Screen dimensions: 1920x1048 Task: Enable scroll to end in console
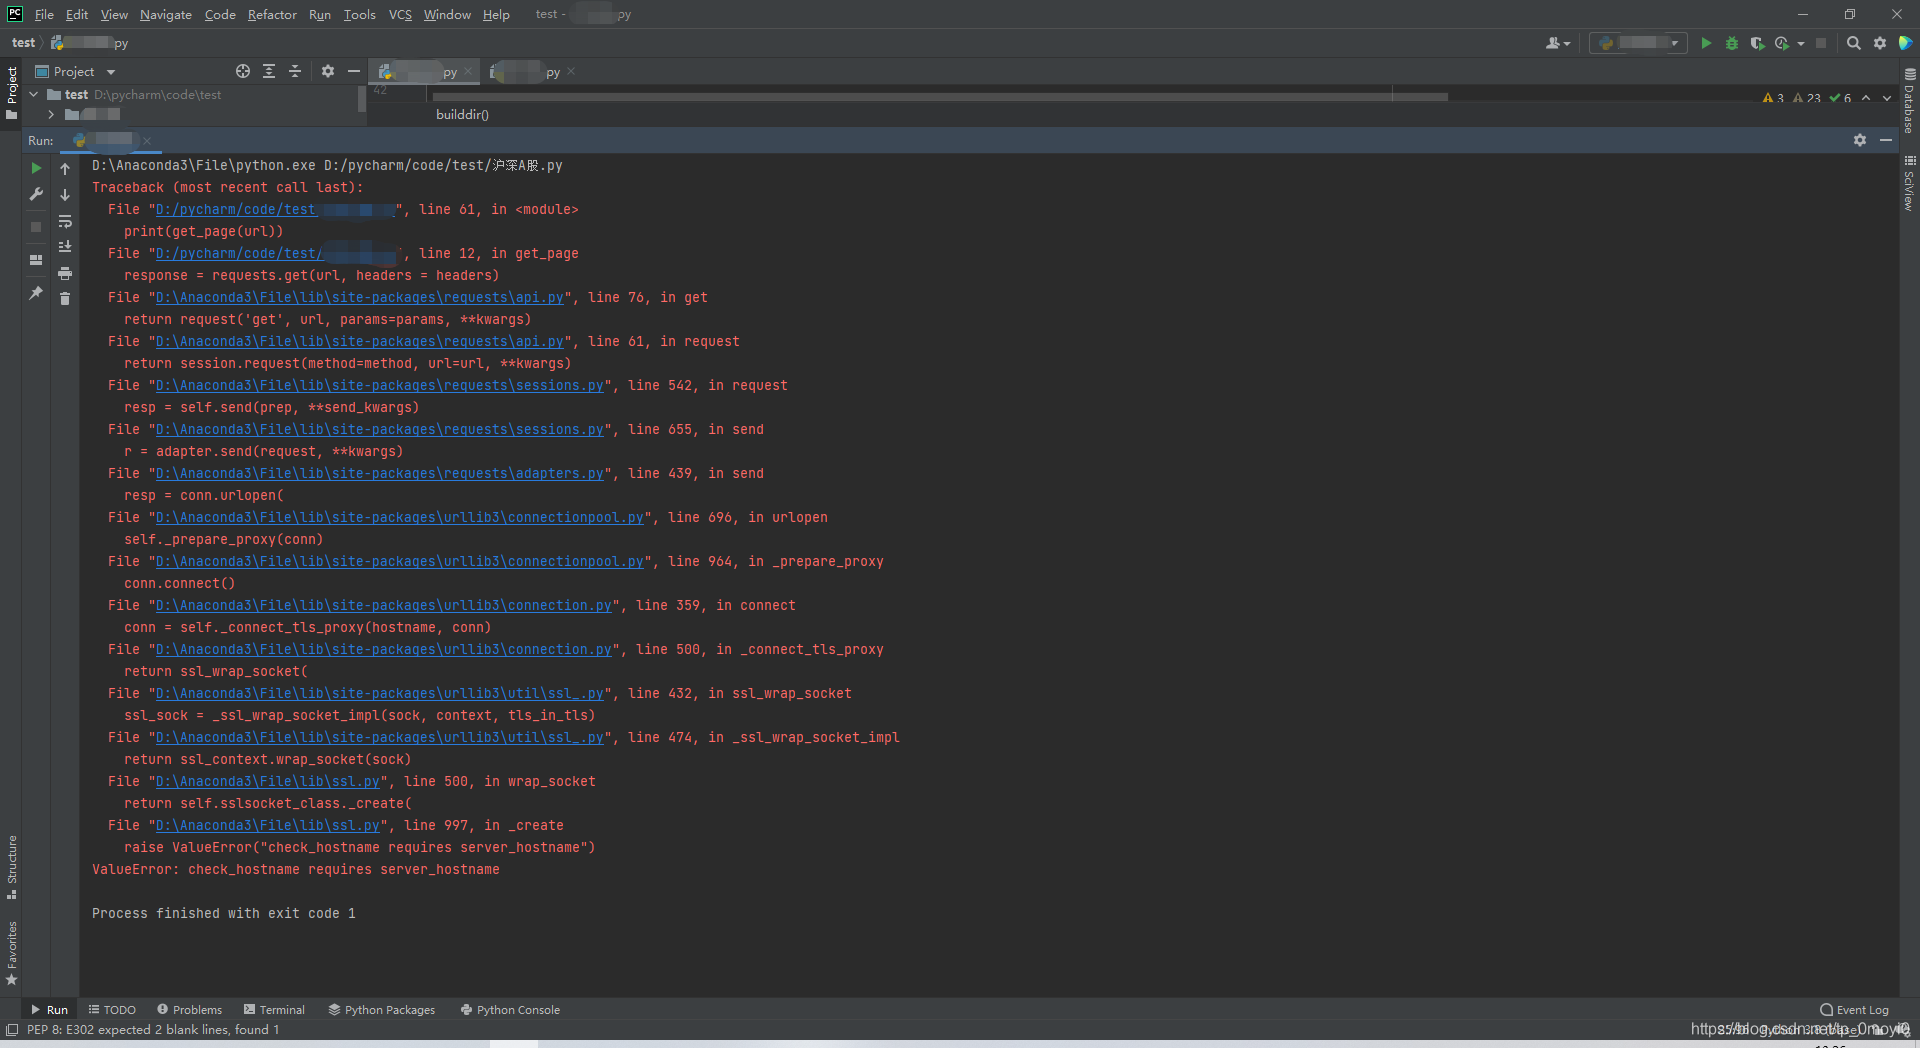click(65, 247)
